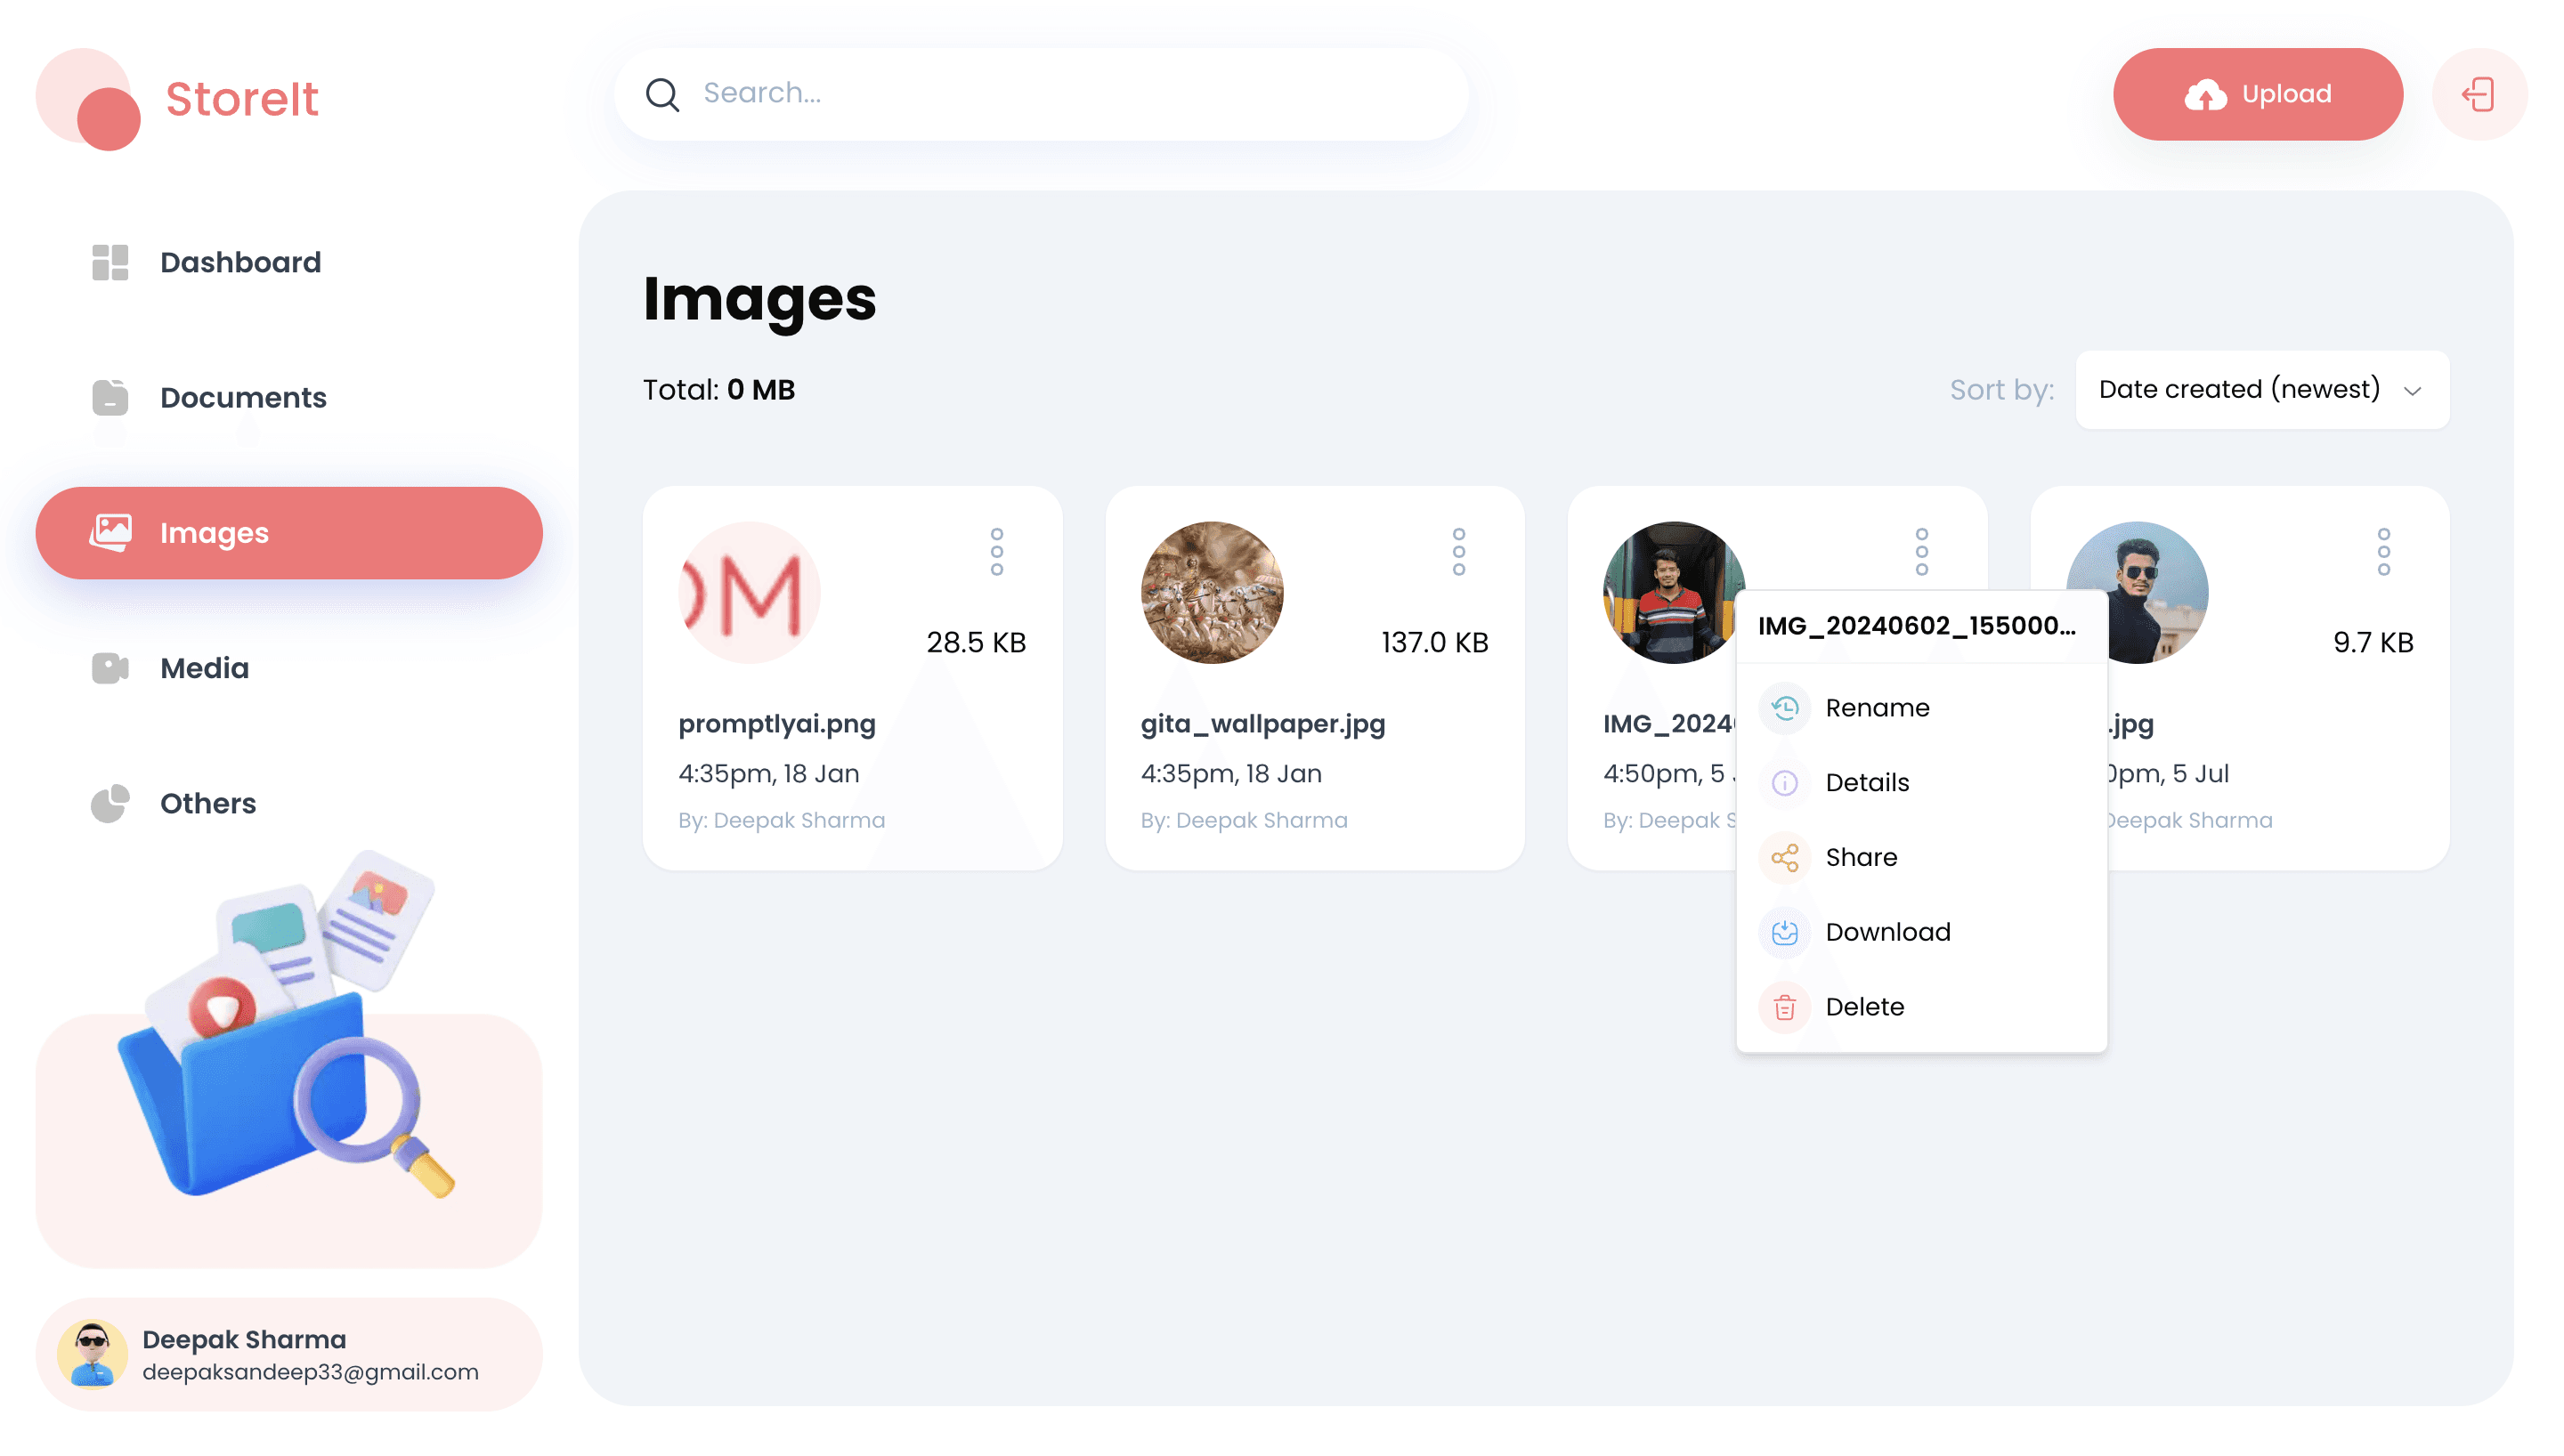The width and height of the screenshot is (2564, 1456).
Task: Click the search magnifier icon
Action: [x=662, y=94]
